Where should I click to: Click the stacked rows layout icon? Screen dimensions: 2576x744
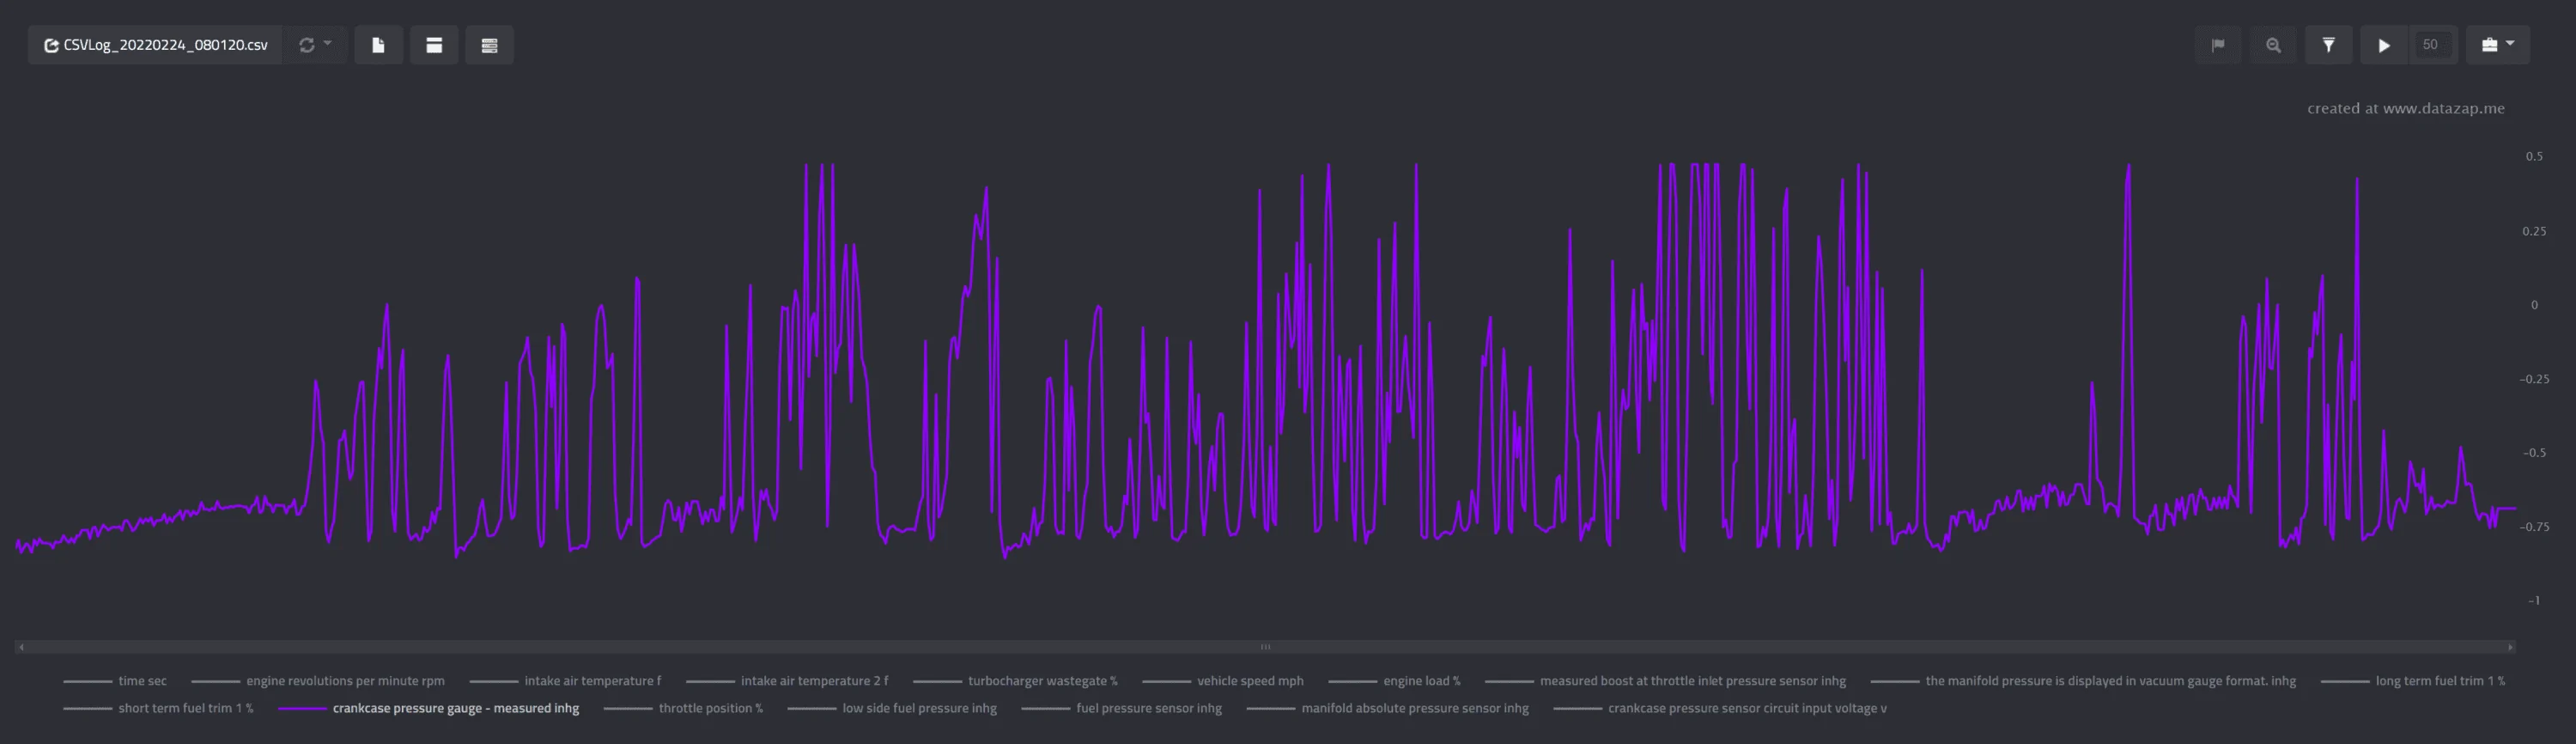tap(489, 45)
